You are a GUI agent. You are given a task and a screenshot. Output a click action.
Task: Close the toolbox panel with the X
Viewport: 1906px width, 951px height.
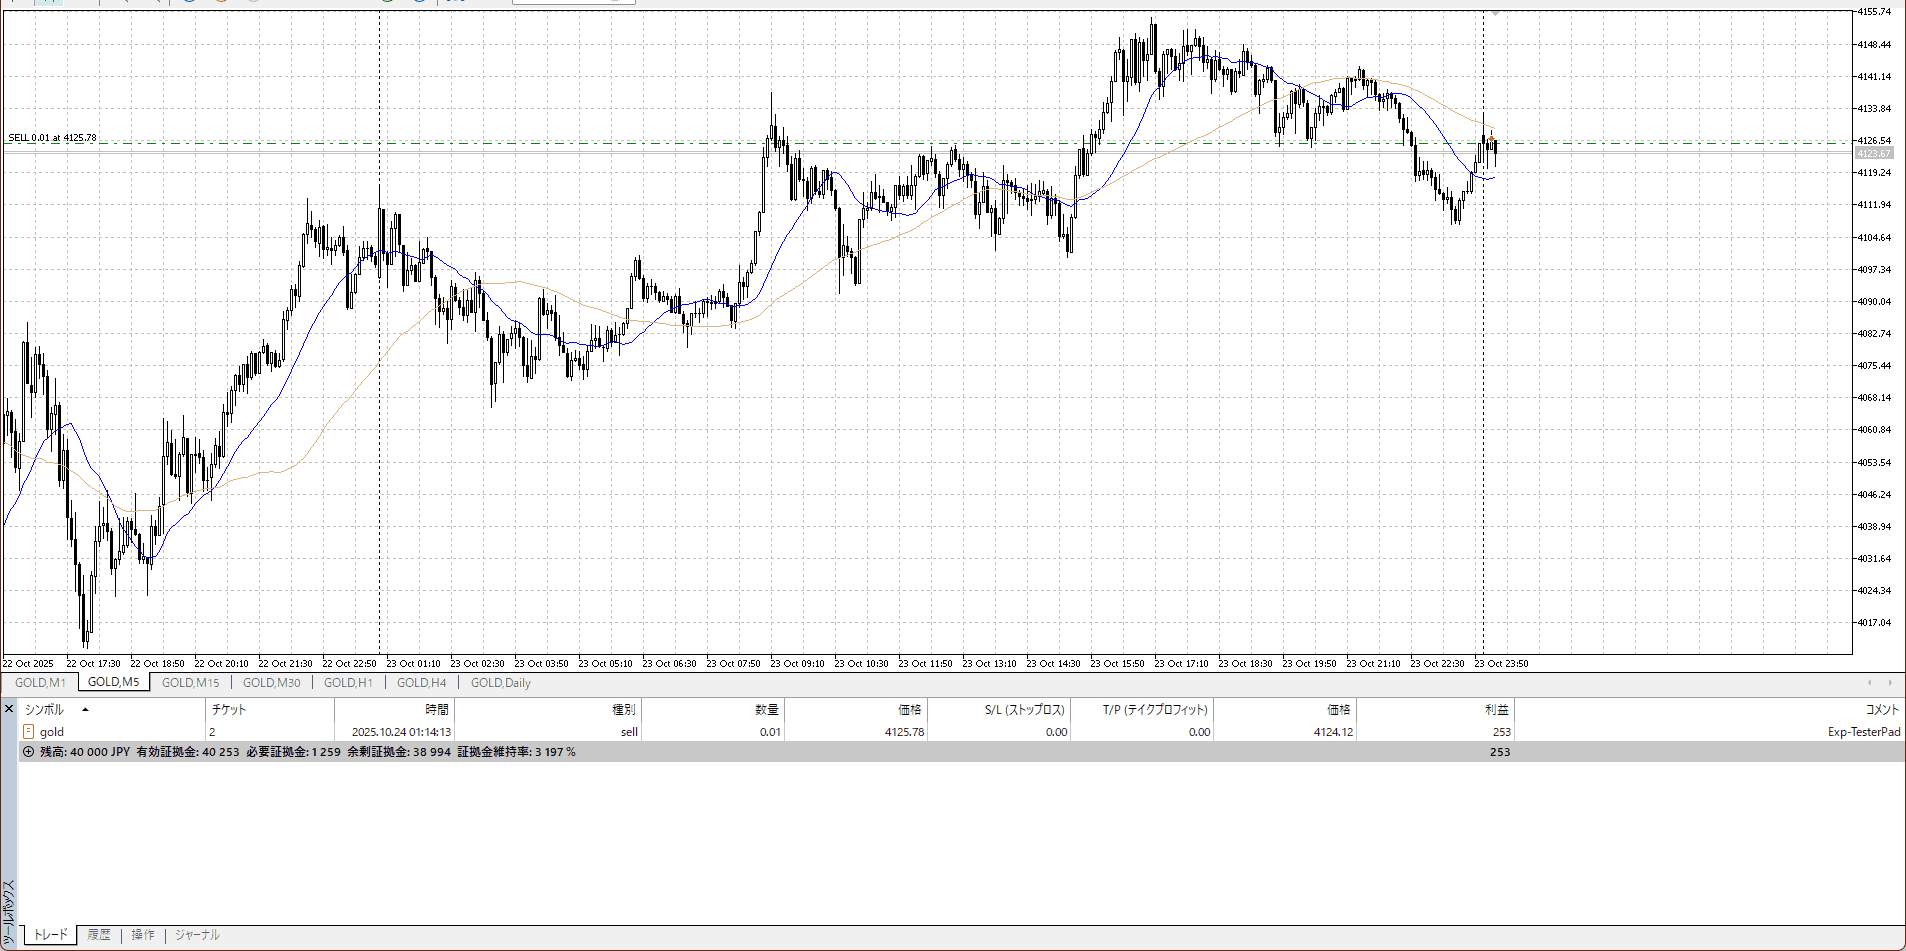[9, 709]
